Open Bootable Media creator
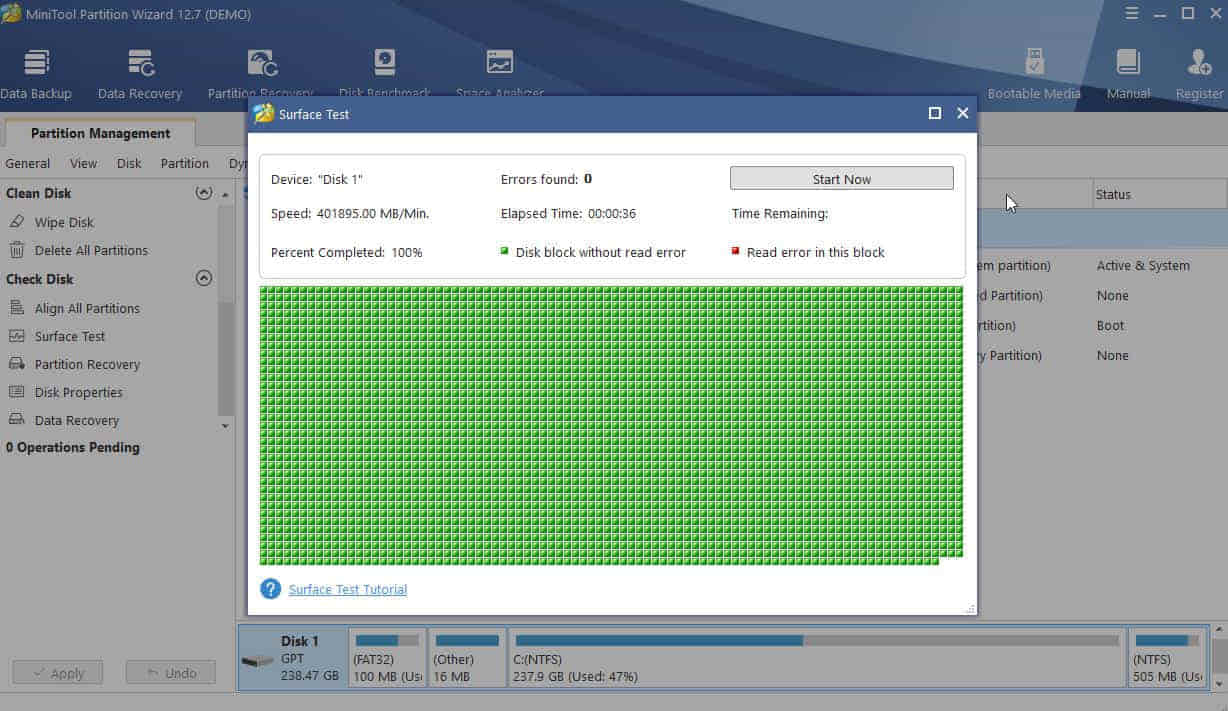 click(x=1034, y=70)
